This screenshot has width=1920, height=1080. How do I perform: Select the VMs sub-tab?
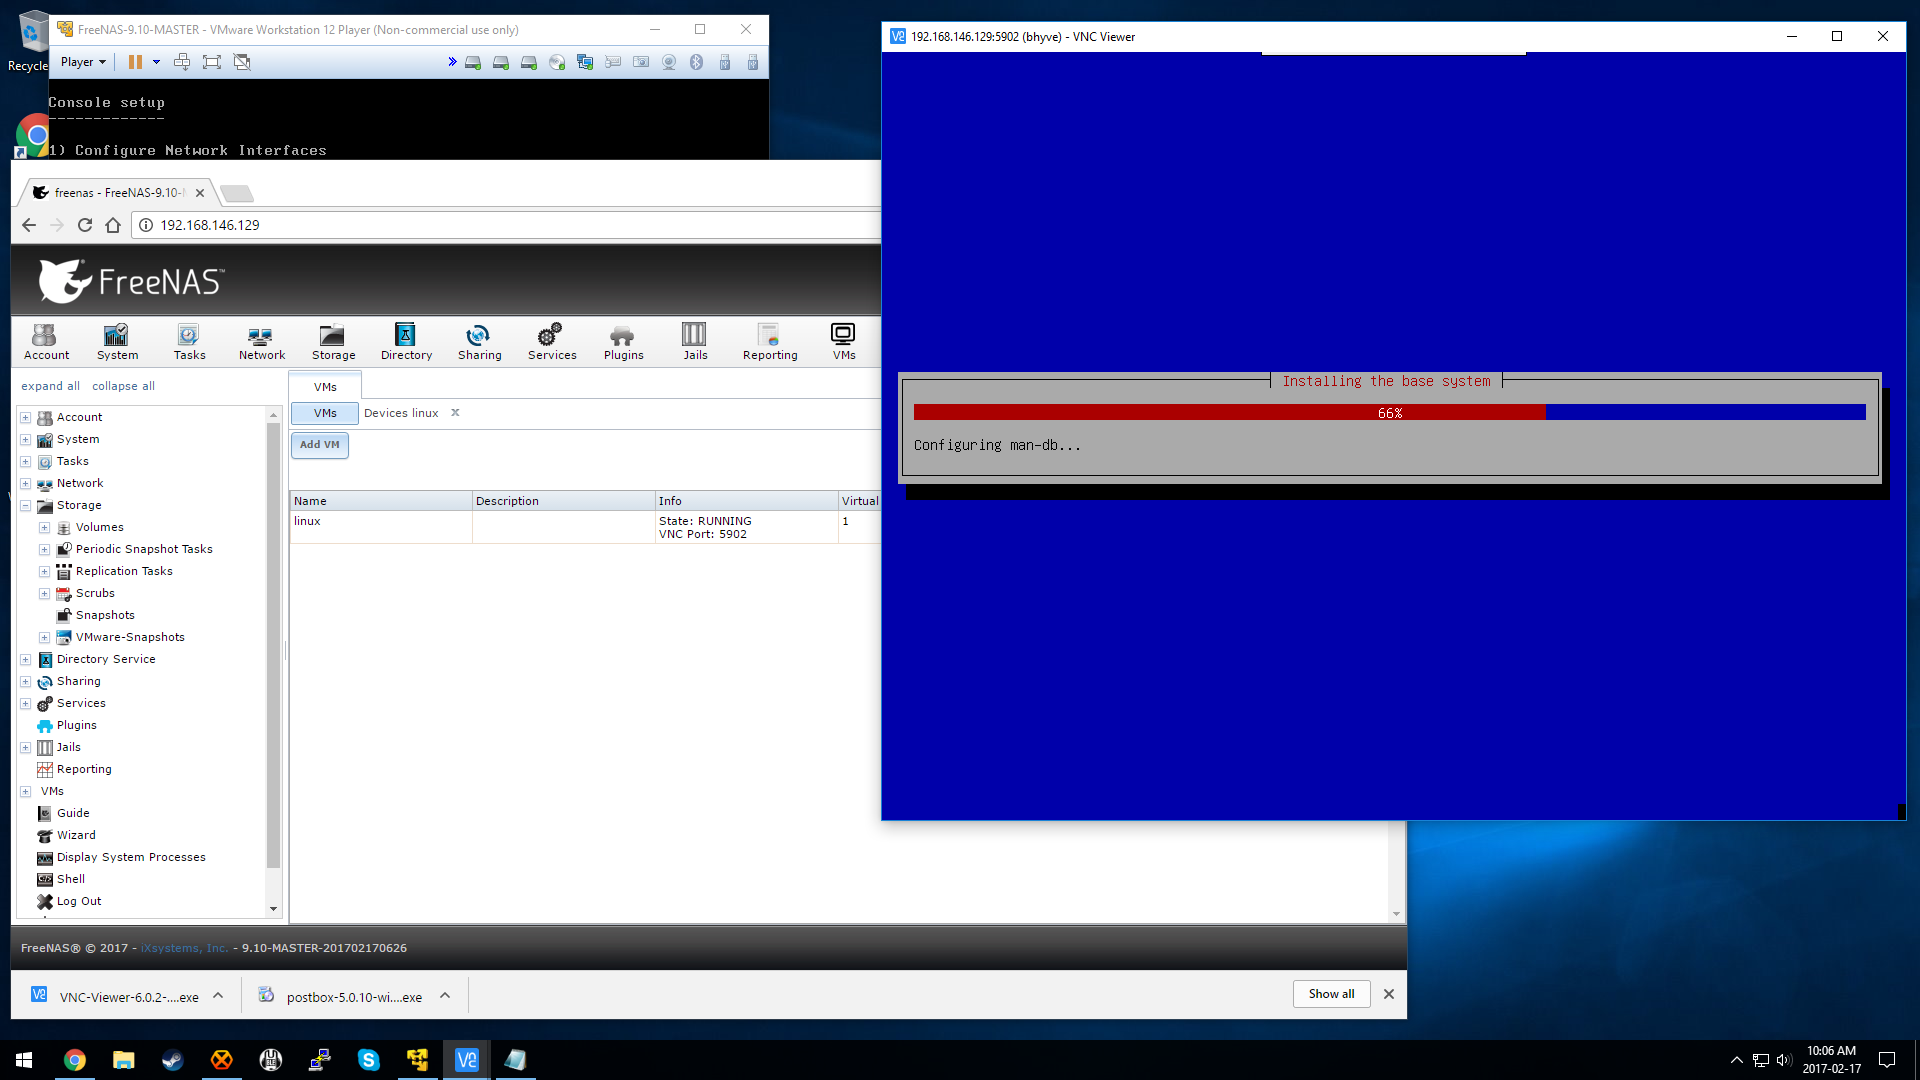click(325, 413)
